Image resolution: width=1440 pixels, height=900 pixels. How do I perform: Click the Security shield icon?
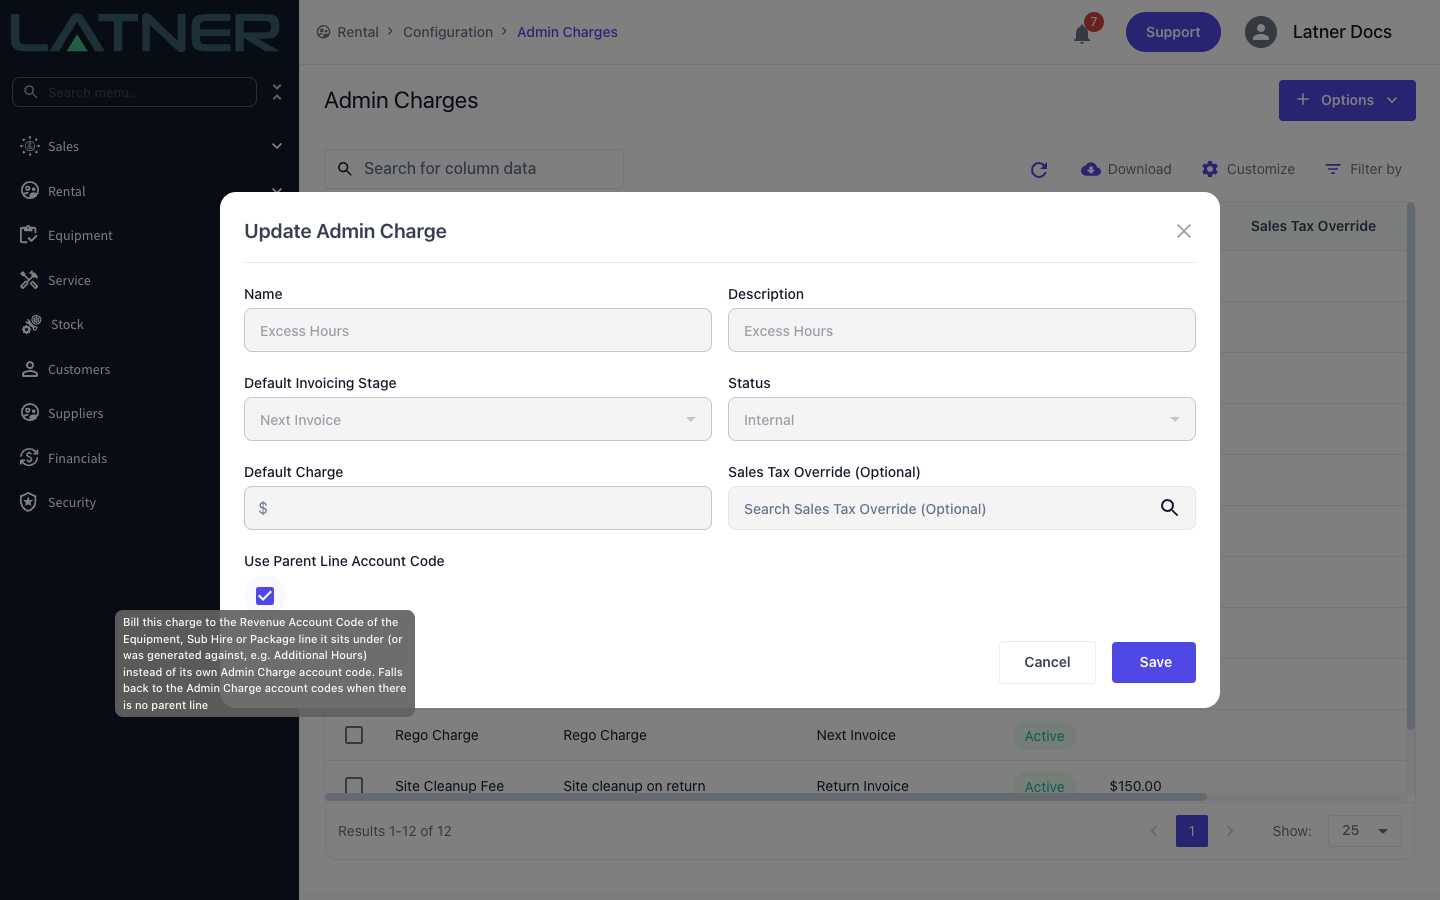pyautogui.click(x=29, y=502)
